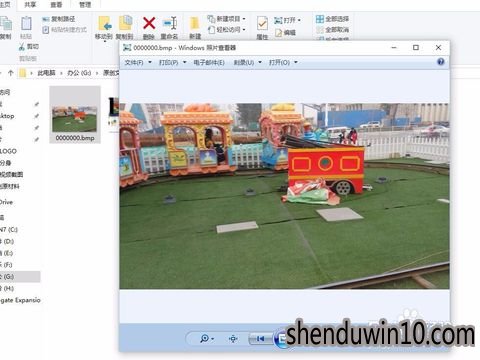This screenshot has width=480, height=360.
Task: Click Select all in Explorer ribbon
Action: (x=332, y=19)
